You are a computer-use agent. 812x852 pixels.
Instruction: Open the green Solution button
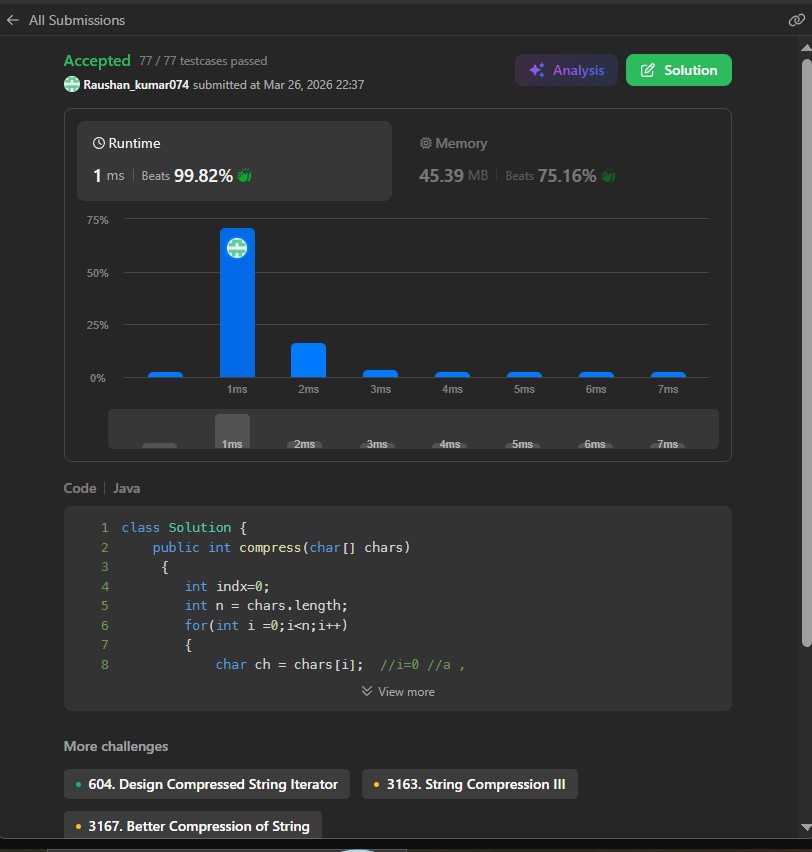coord(678,70)
